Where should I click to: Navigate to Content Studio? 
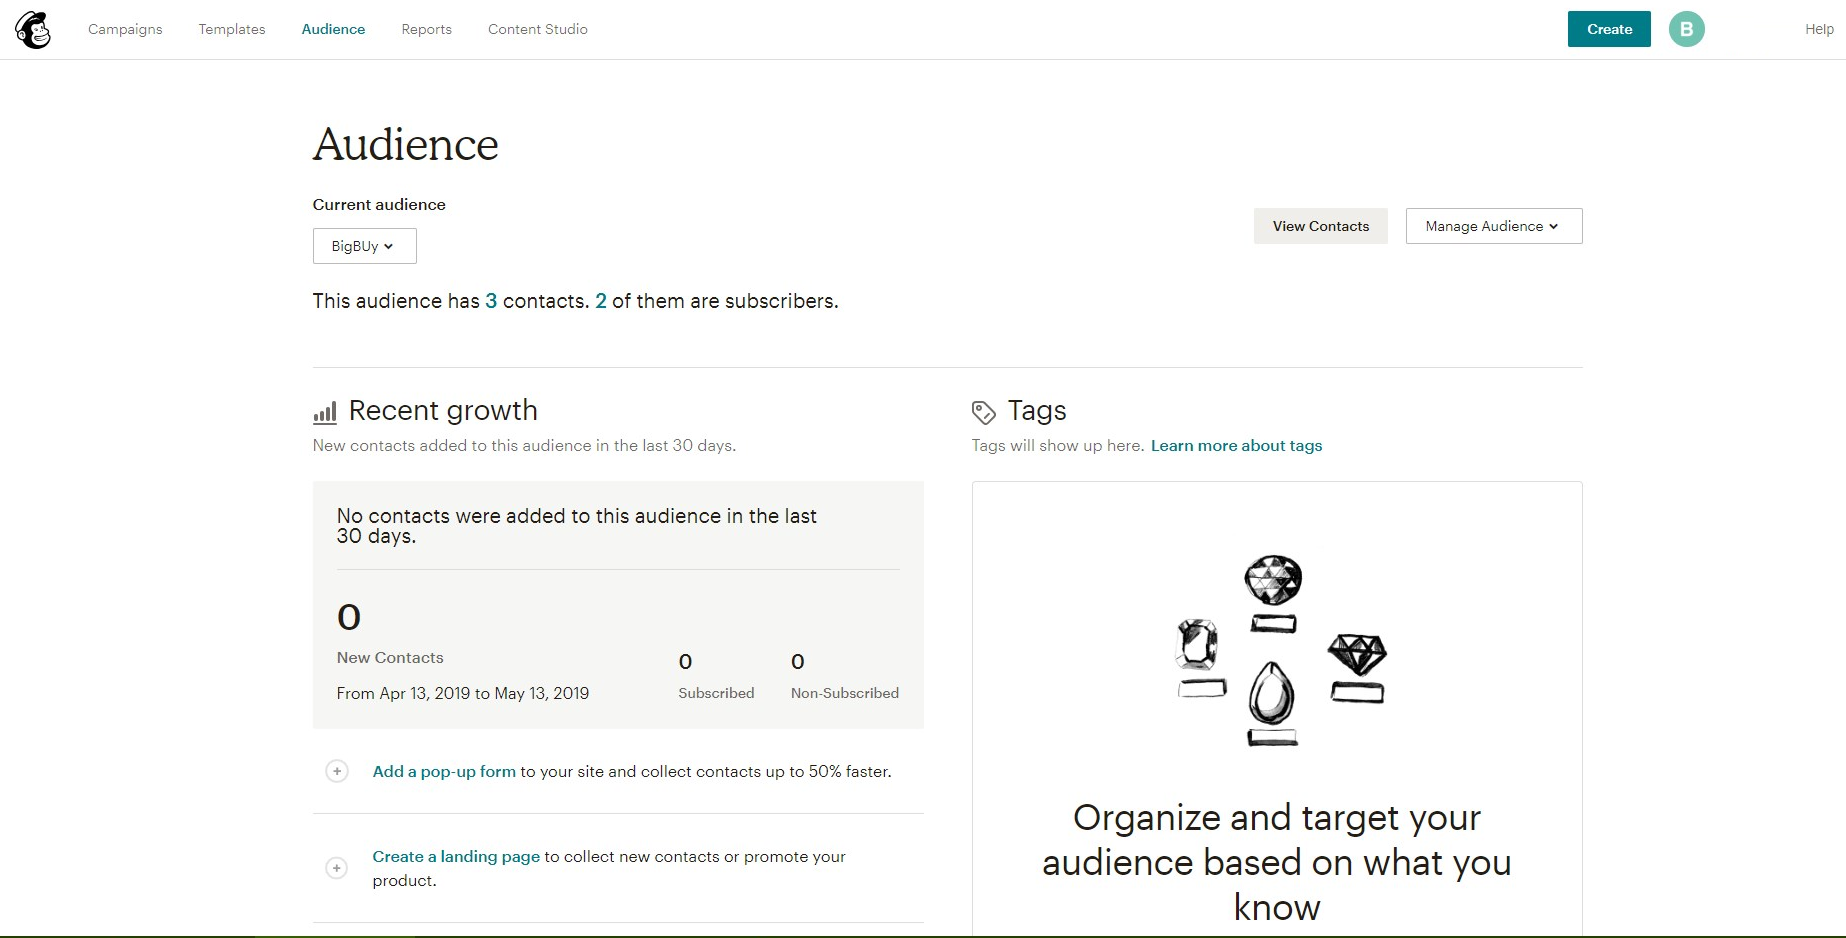click(x=537, y=29)
